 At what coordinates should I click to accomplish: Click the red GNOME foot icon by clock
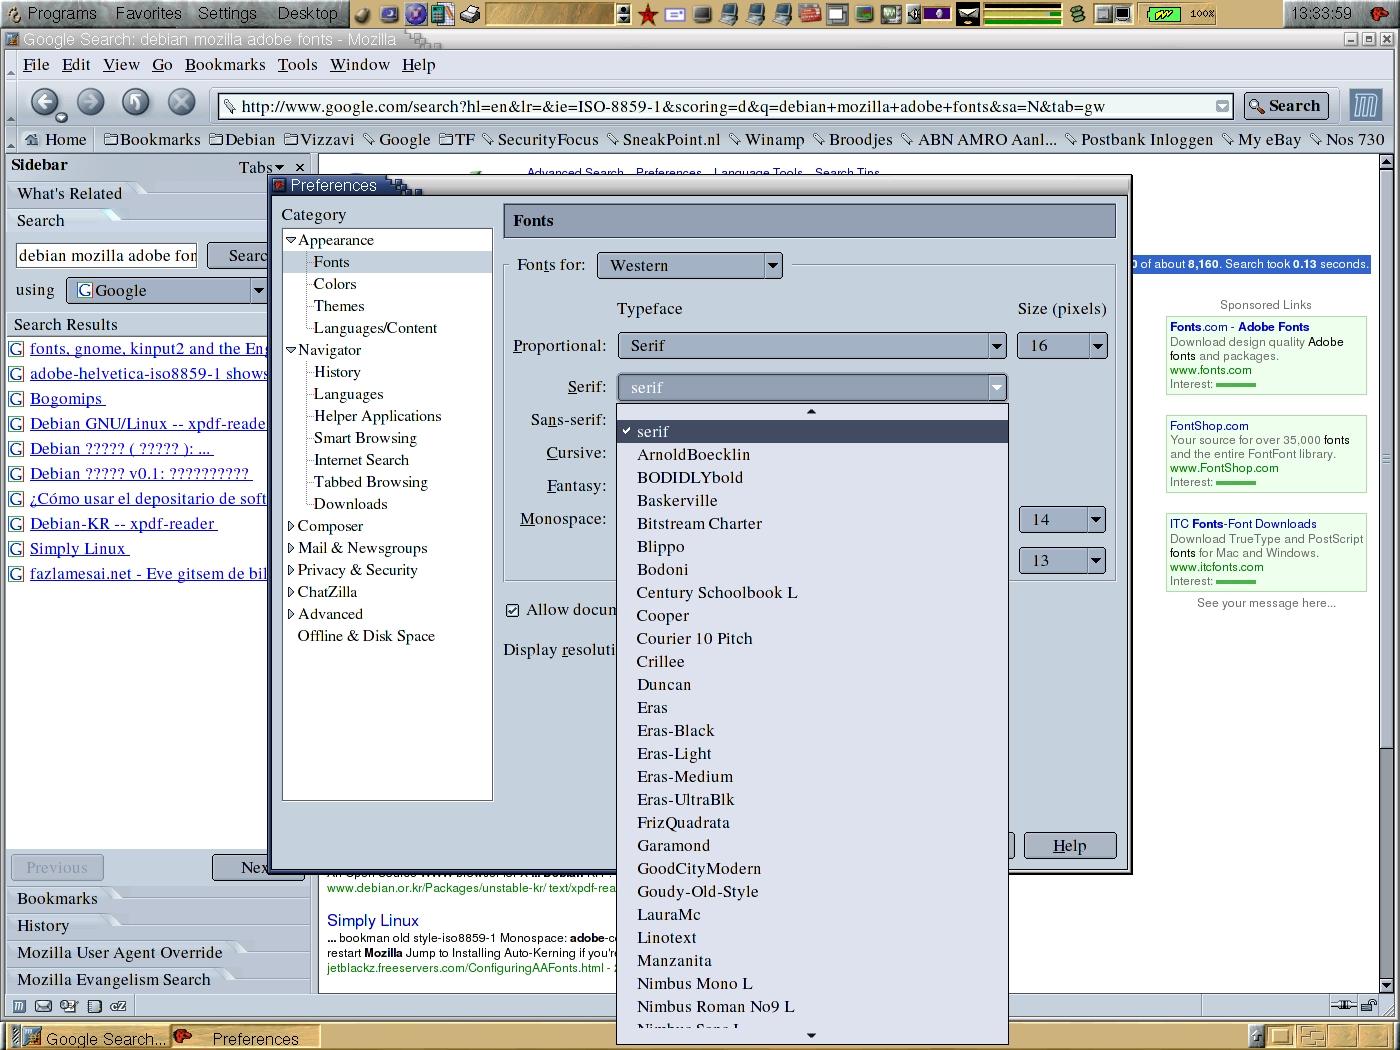pyautogui.click(x=1379, y=14)
